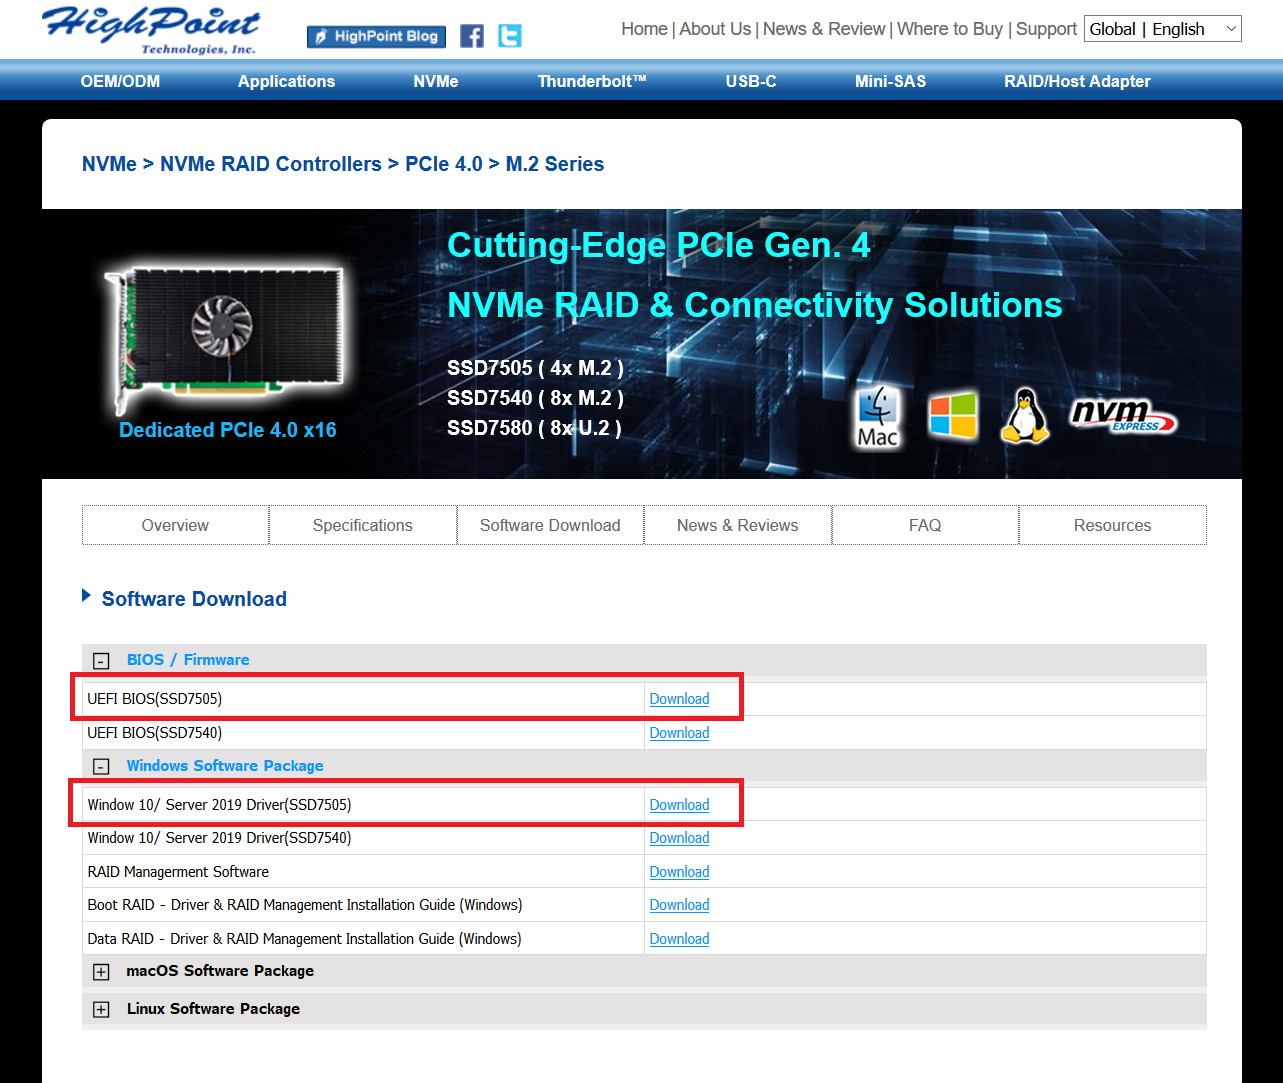
Task: Click the SSD7505 card product image
Action: tap(225, 336)
